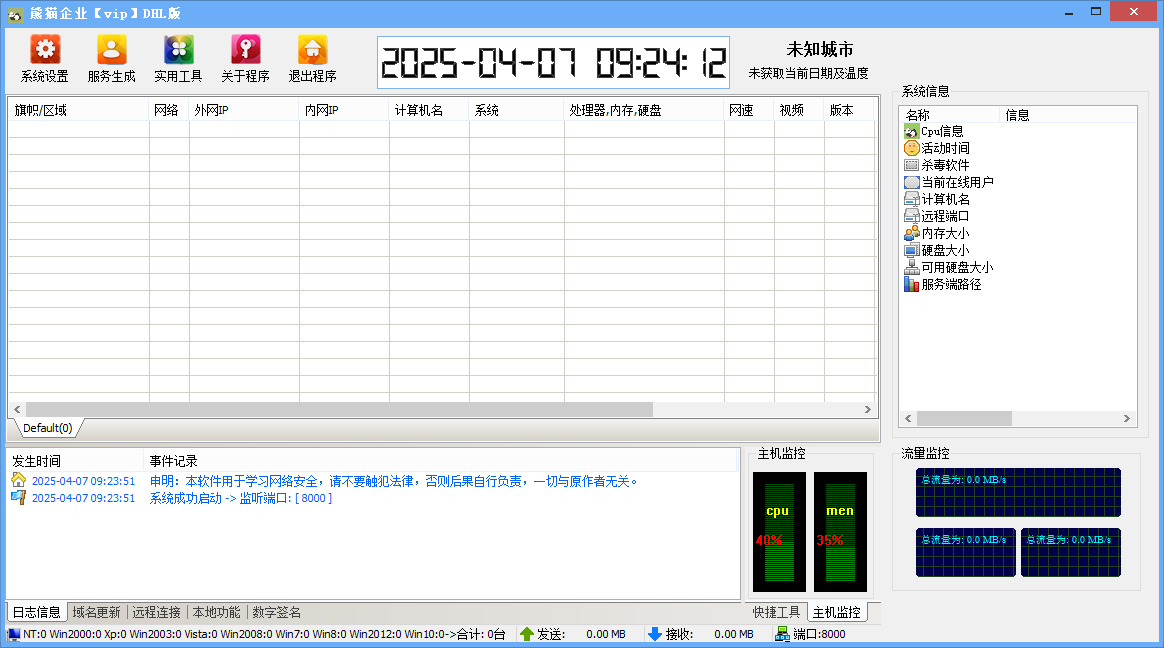This screenshot has height=648, width=1164.
Task: Select Cpu信息 item in system info list
Action: [941, 131]
